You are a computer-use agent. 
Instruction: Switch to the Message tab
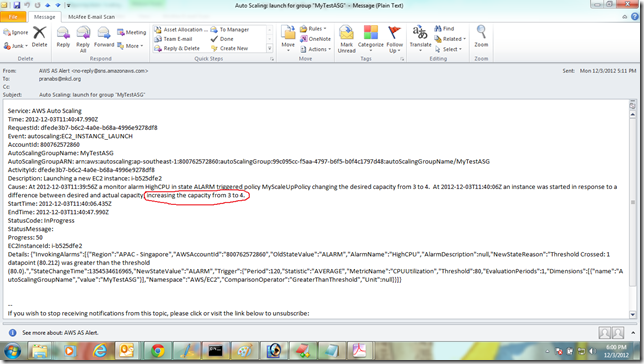pos(44,17)
